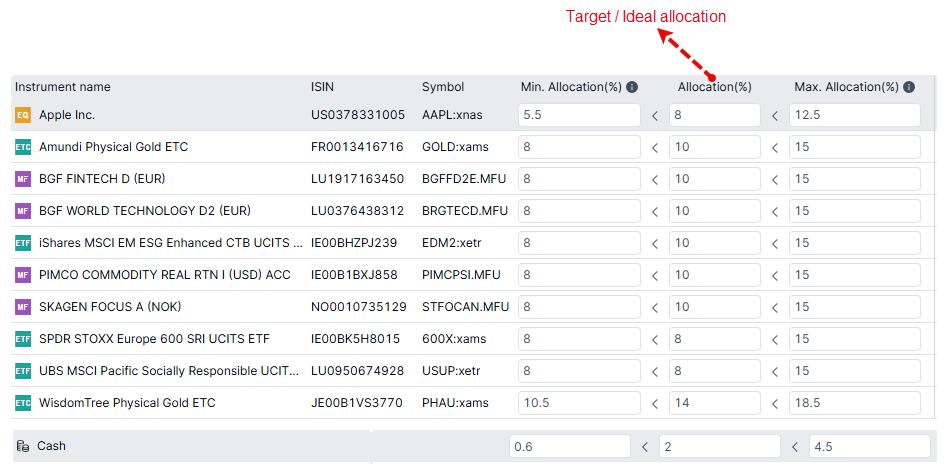Click the ETC badge for Amundi Physical Gold
Screen dimensions: 945x470
23,147
